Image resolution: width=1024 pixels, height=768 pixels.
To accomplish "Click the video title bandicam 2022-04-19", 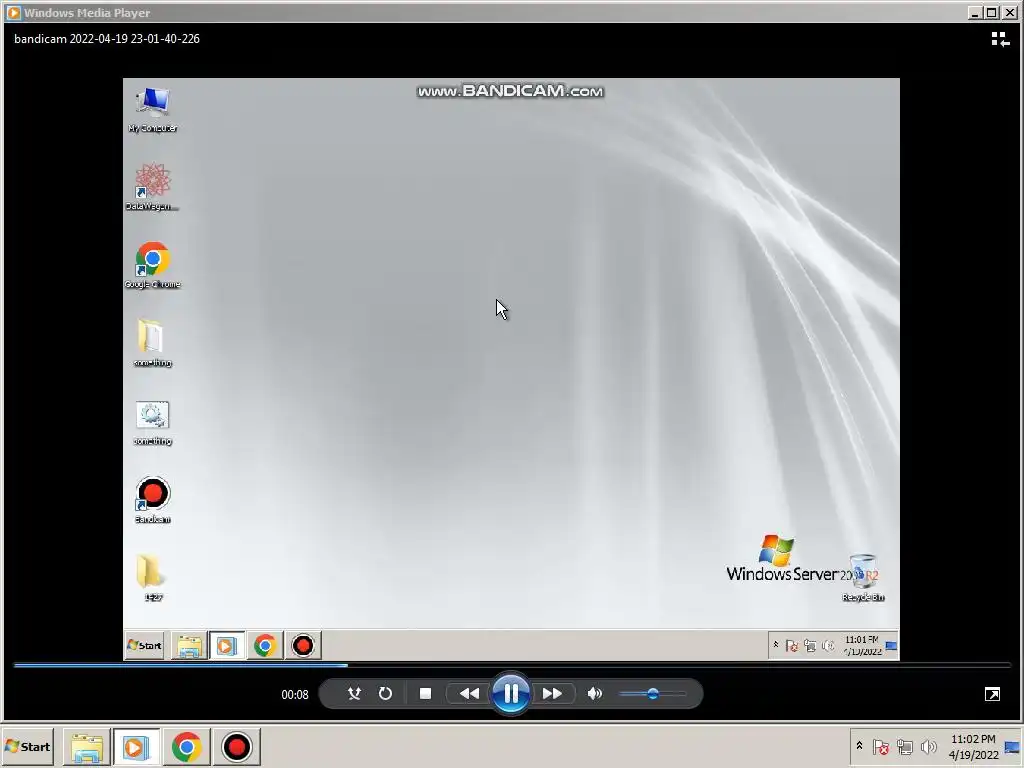I will (x=107, y=39).
